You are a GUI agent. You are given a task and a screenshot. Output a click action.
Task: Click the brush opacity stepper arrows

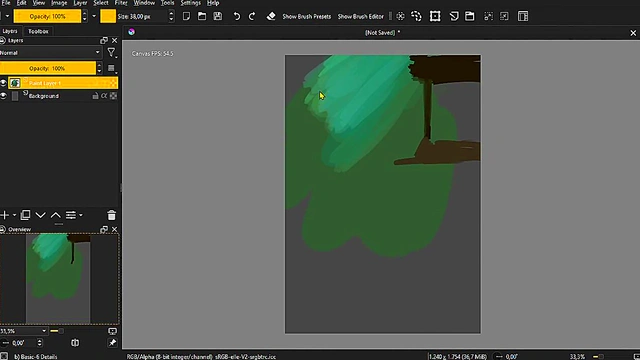(84, 16)
